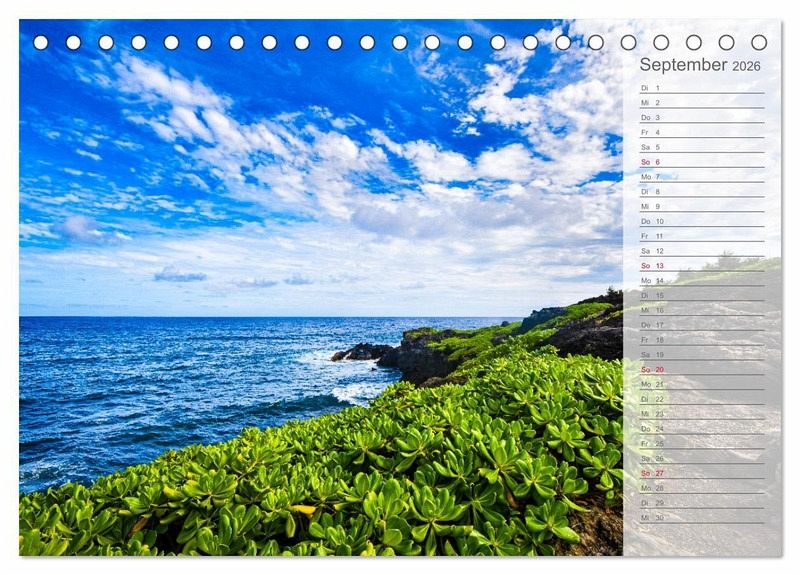Click the last row, Mi 30

(x=700, y=517)
